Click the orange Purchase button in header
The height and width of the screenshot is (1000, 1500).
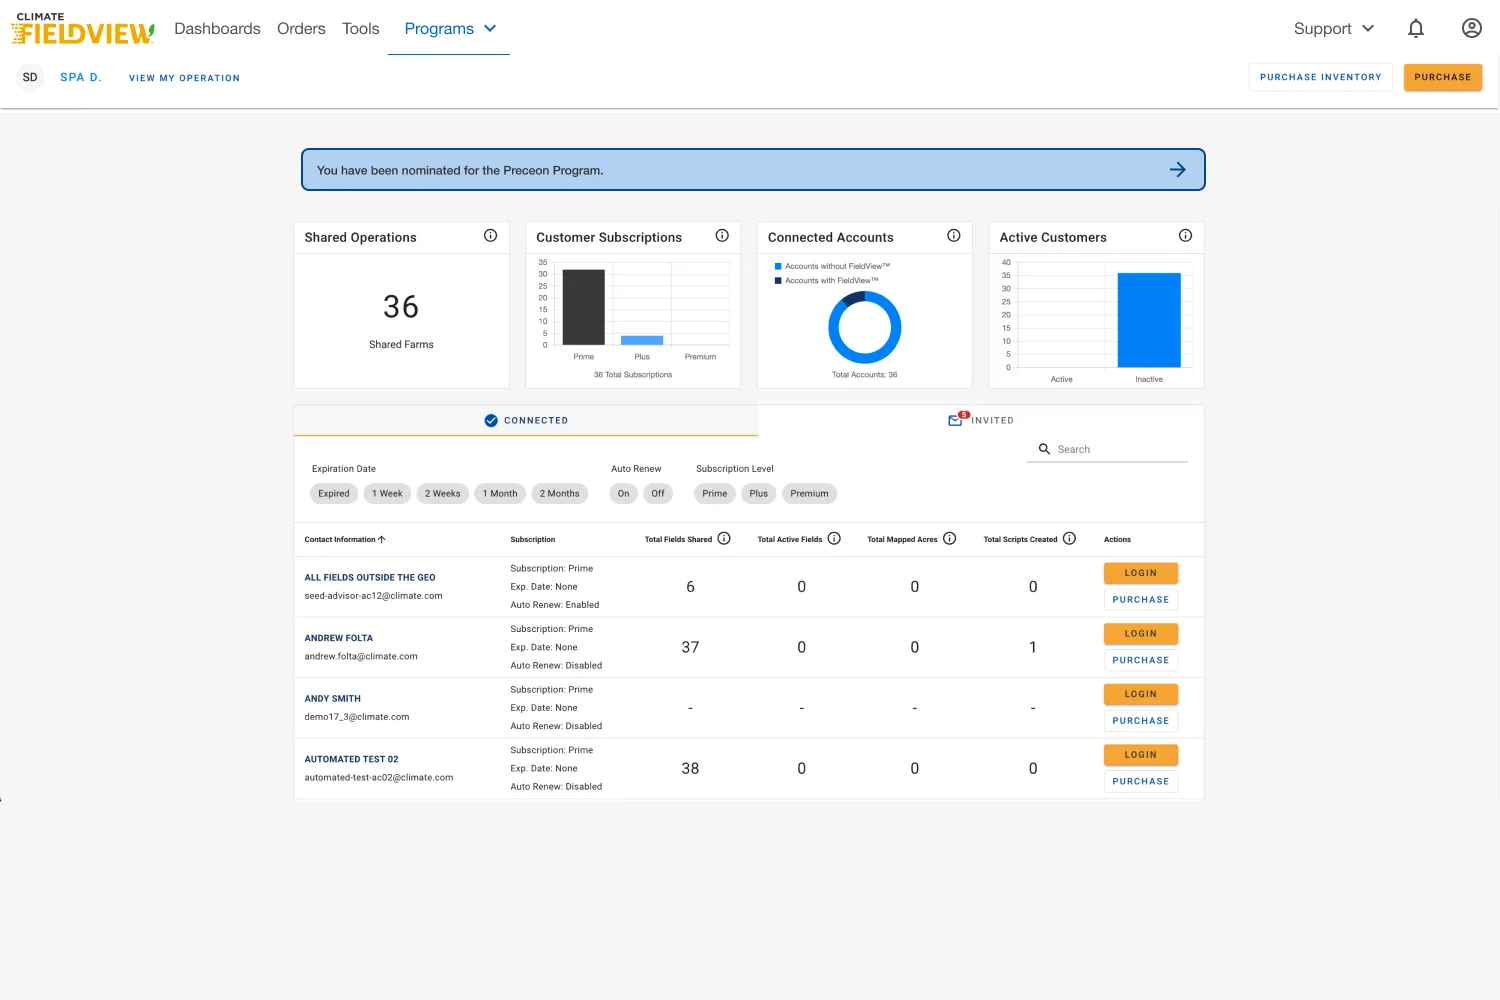point(1443,77)
